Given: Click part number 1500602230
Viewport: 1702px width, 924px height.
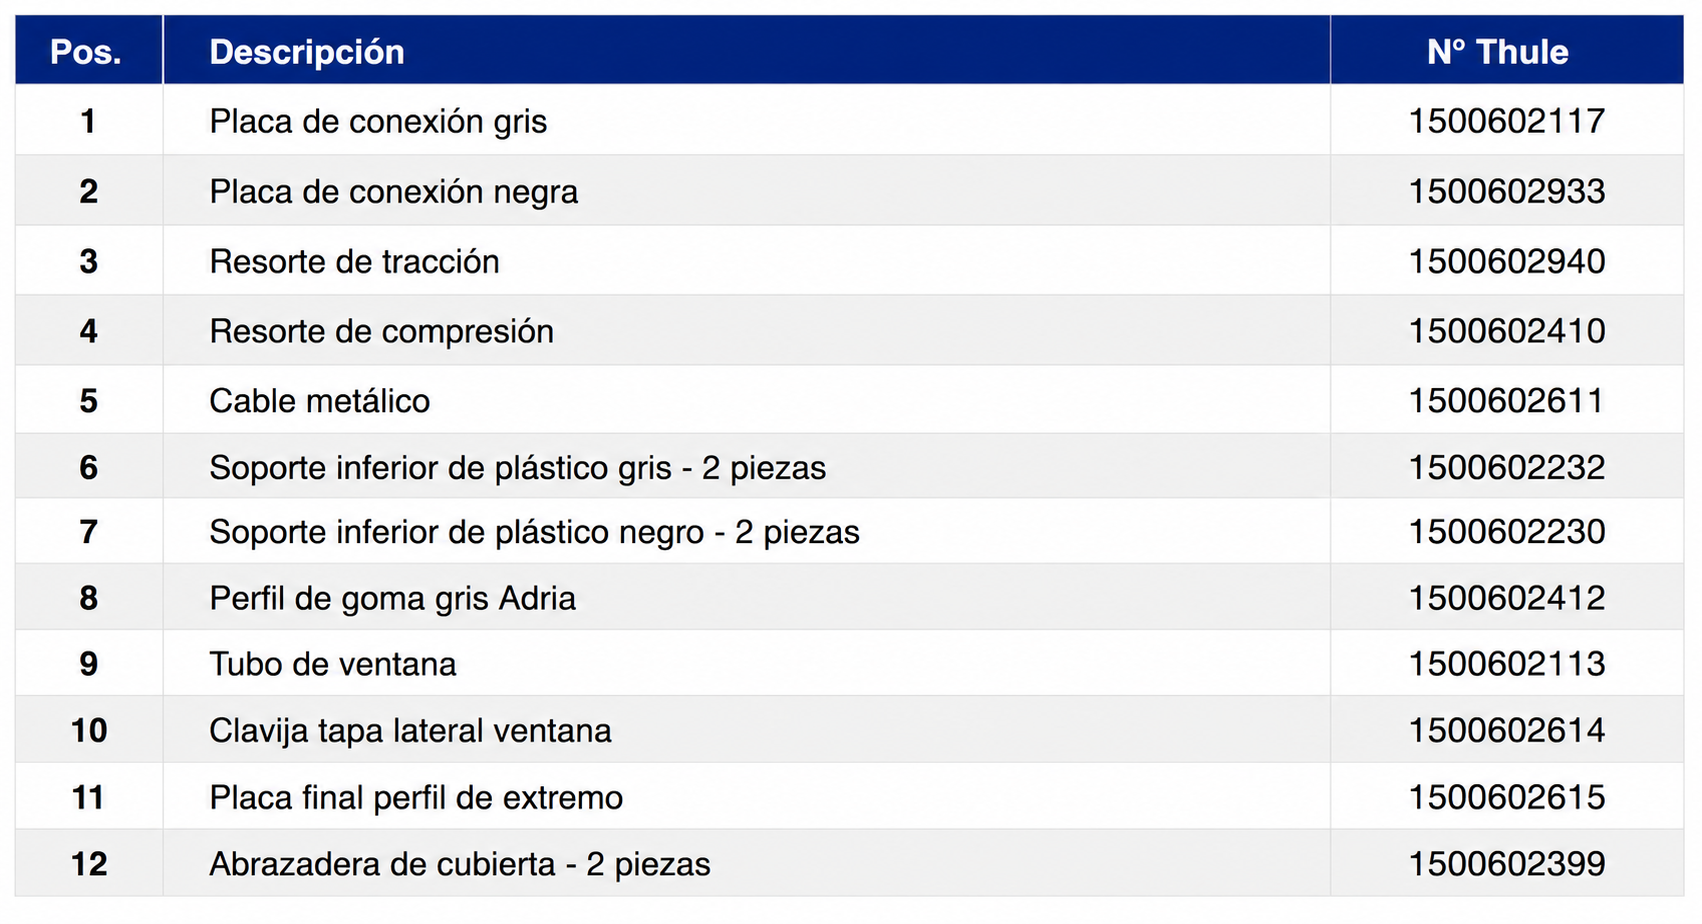Looking at the screenshot, I should (x=1507, y=531).
